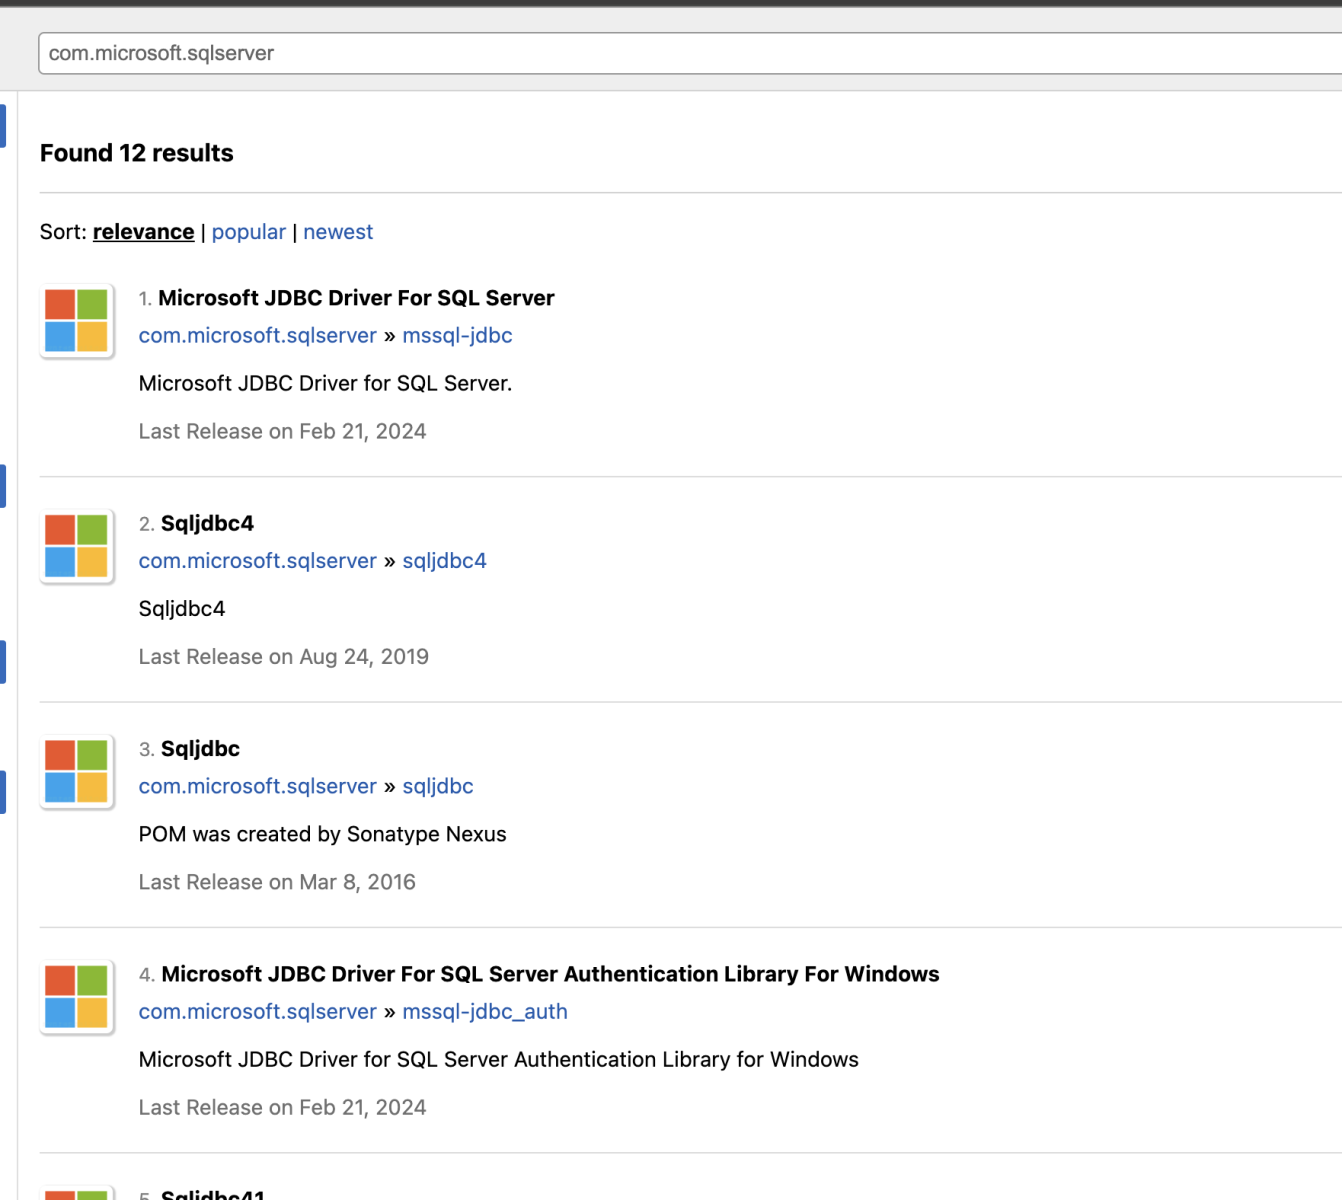Image resolution: width=1342 pixels, height=1200 pixels.
Task: Click result 4 'Last Release on Feb 21, 2024' text
Action: tap(282, 1108)
